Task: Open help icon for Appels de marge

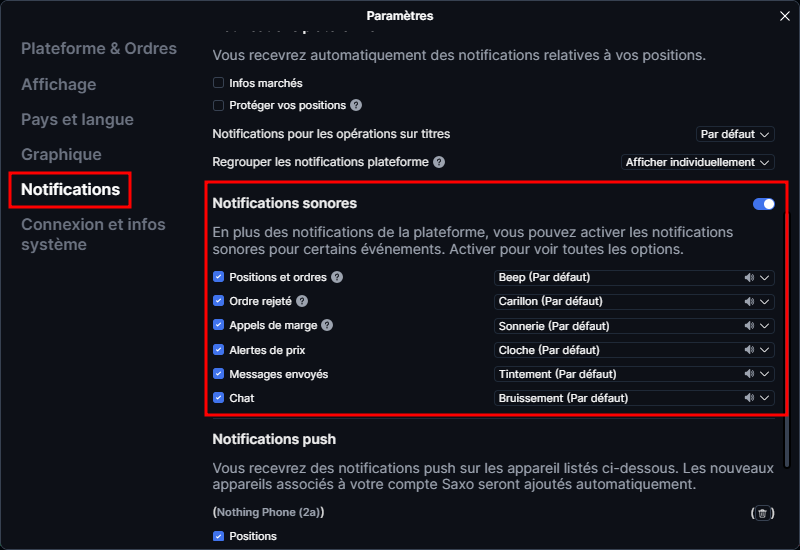Action: pos(327,325)
